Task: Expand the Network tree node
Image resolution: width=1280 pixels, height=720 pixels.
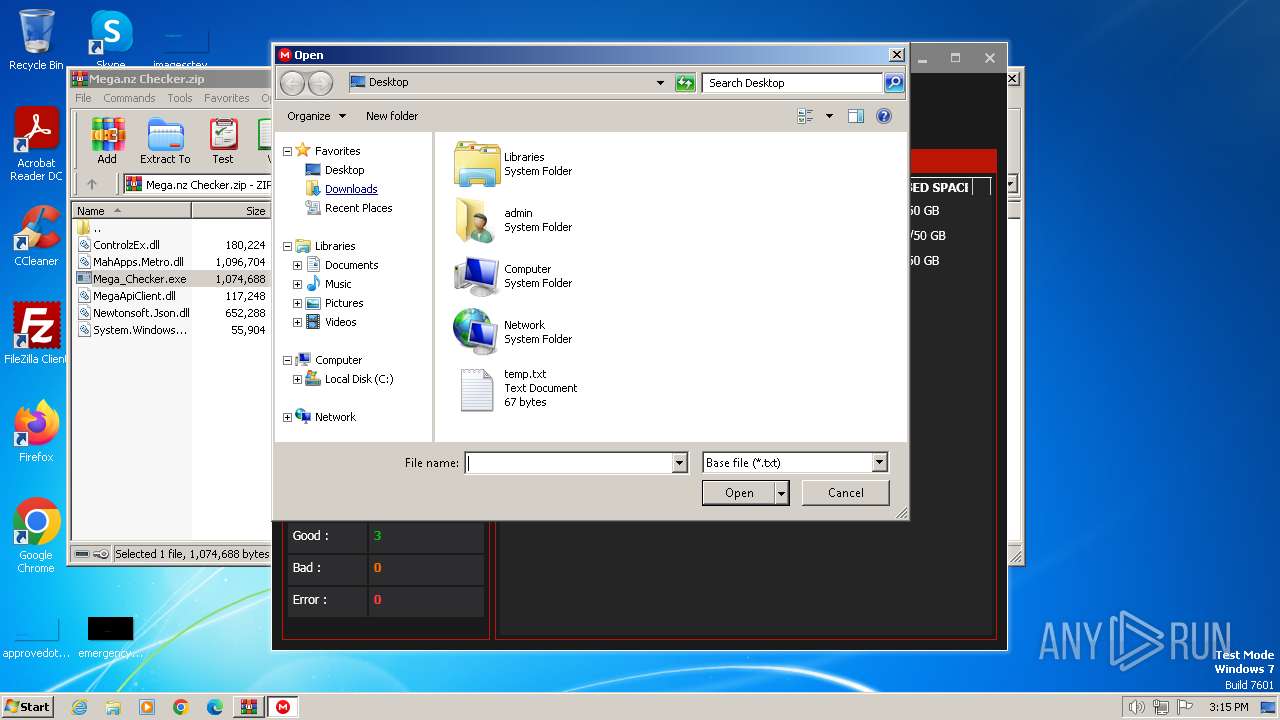Action: click(288, 417)
